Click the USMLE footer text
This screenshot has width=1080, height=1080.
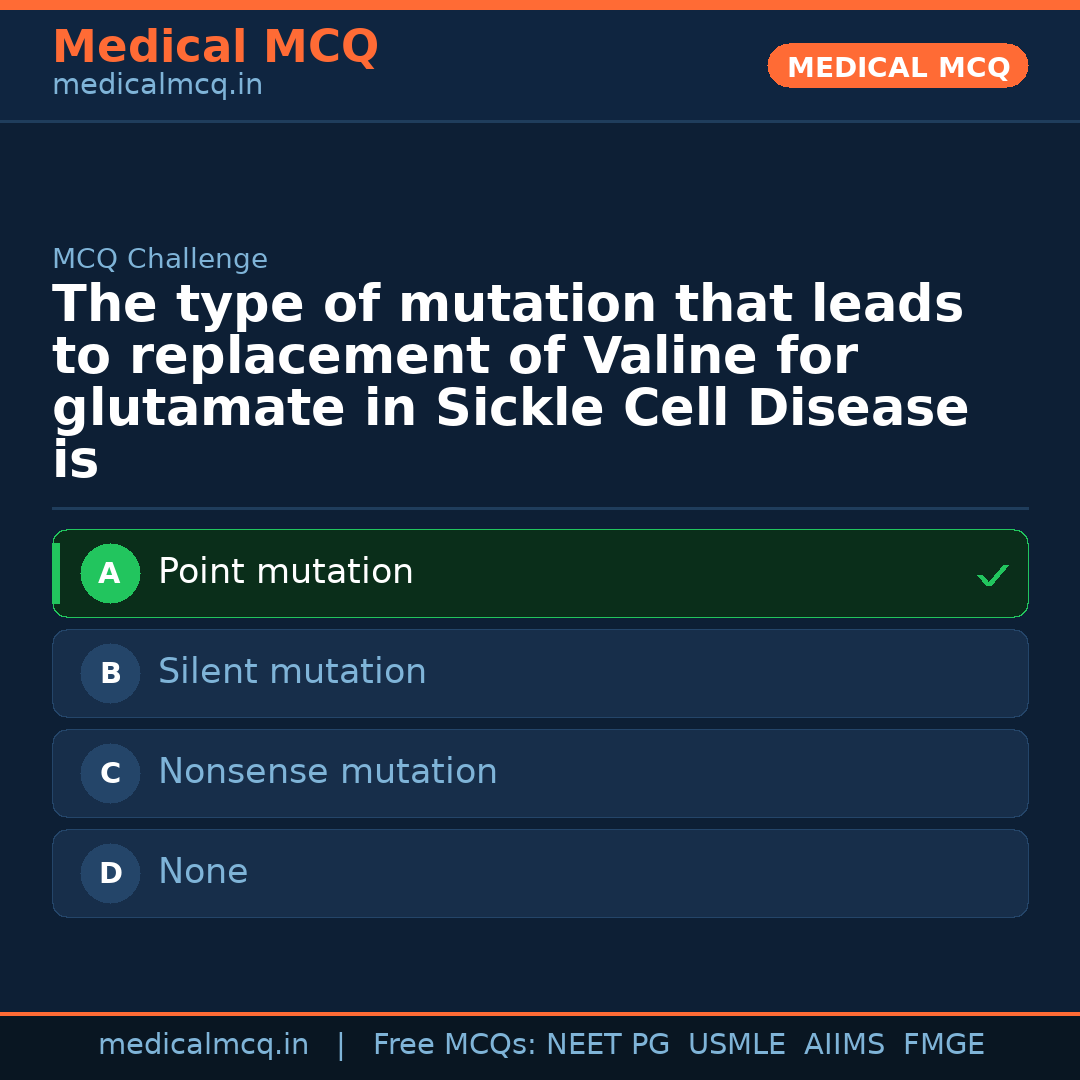coord(736,1045)
